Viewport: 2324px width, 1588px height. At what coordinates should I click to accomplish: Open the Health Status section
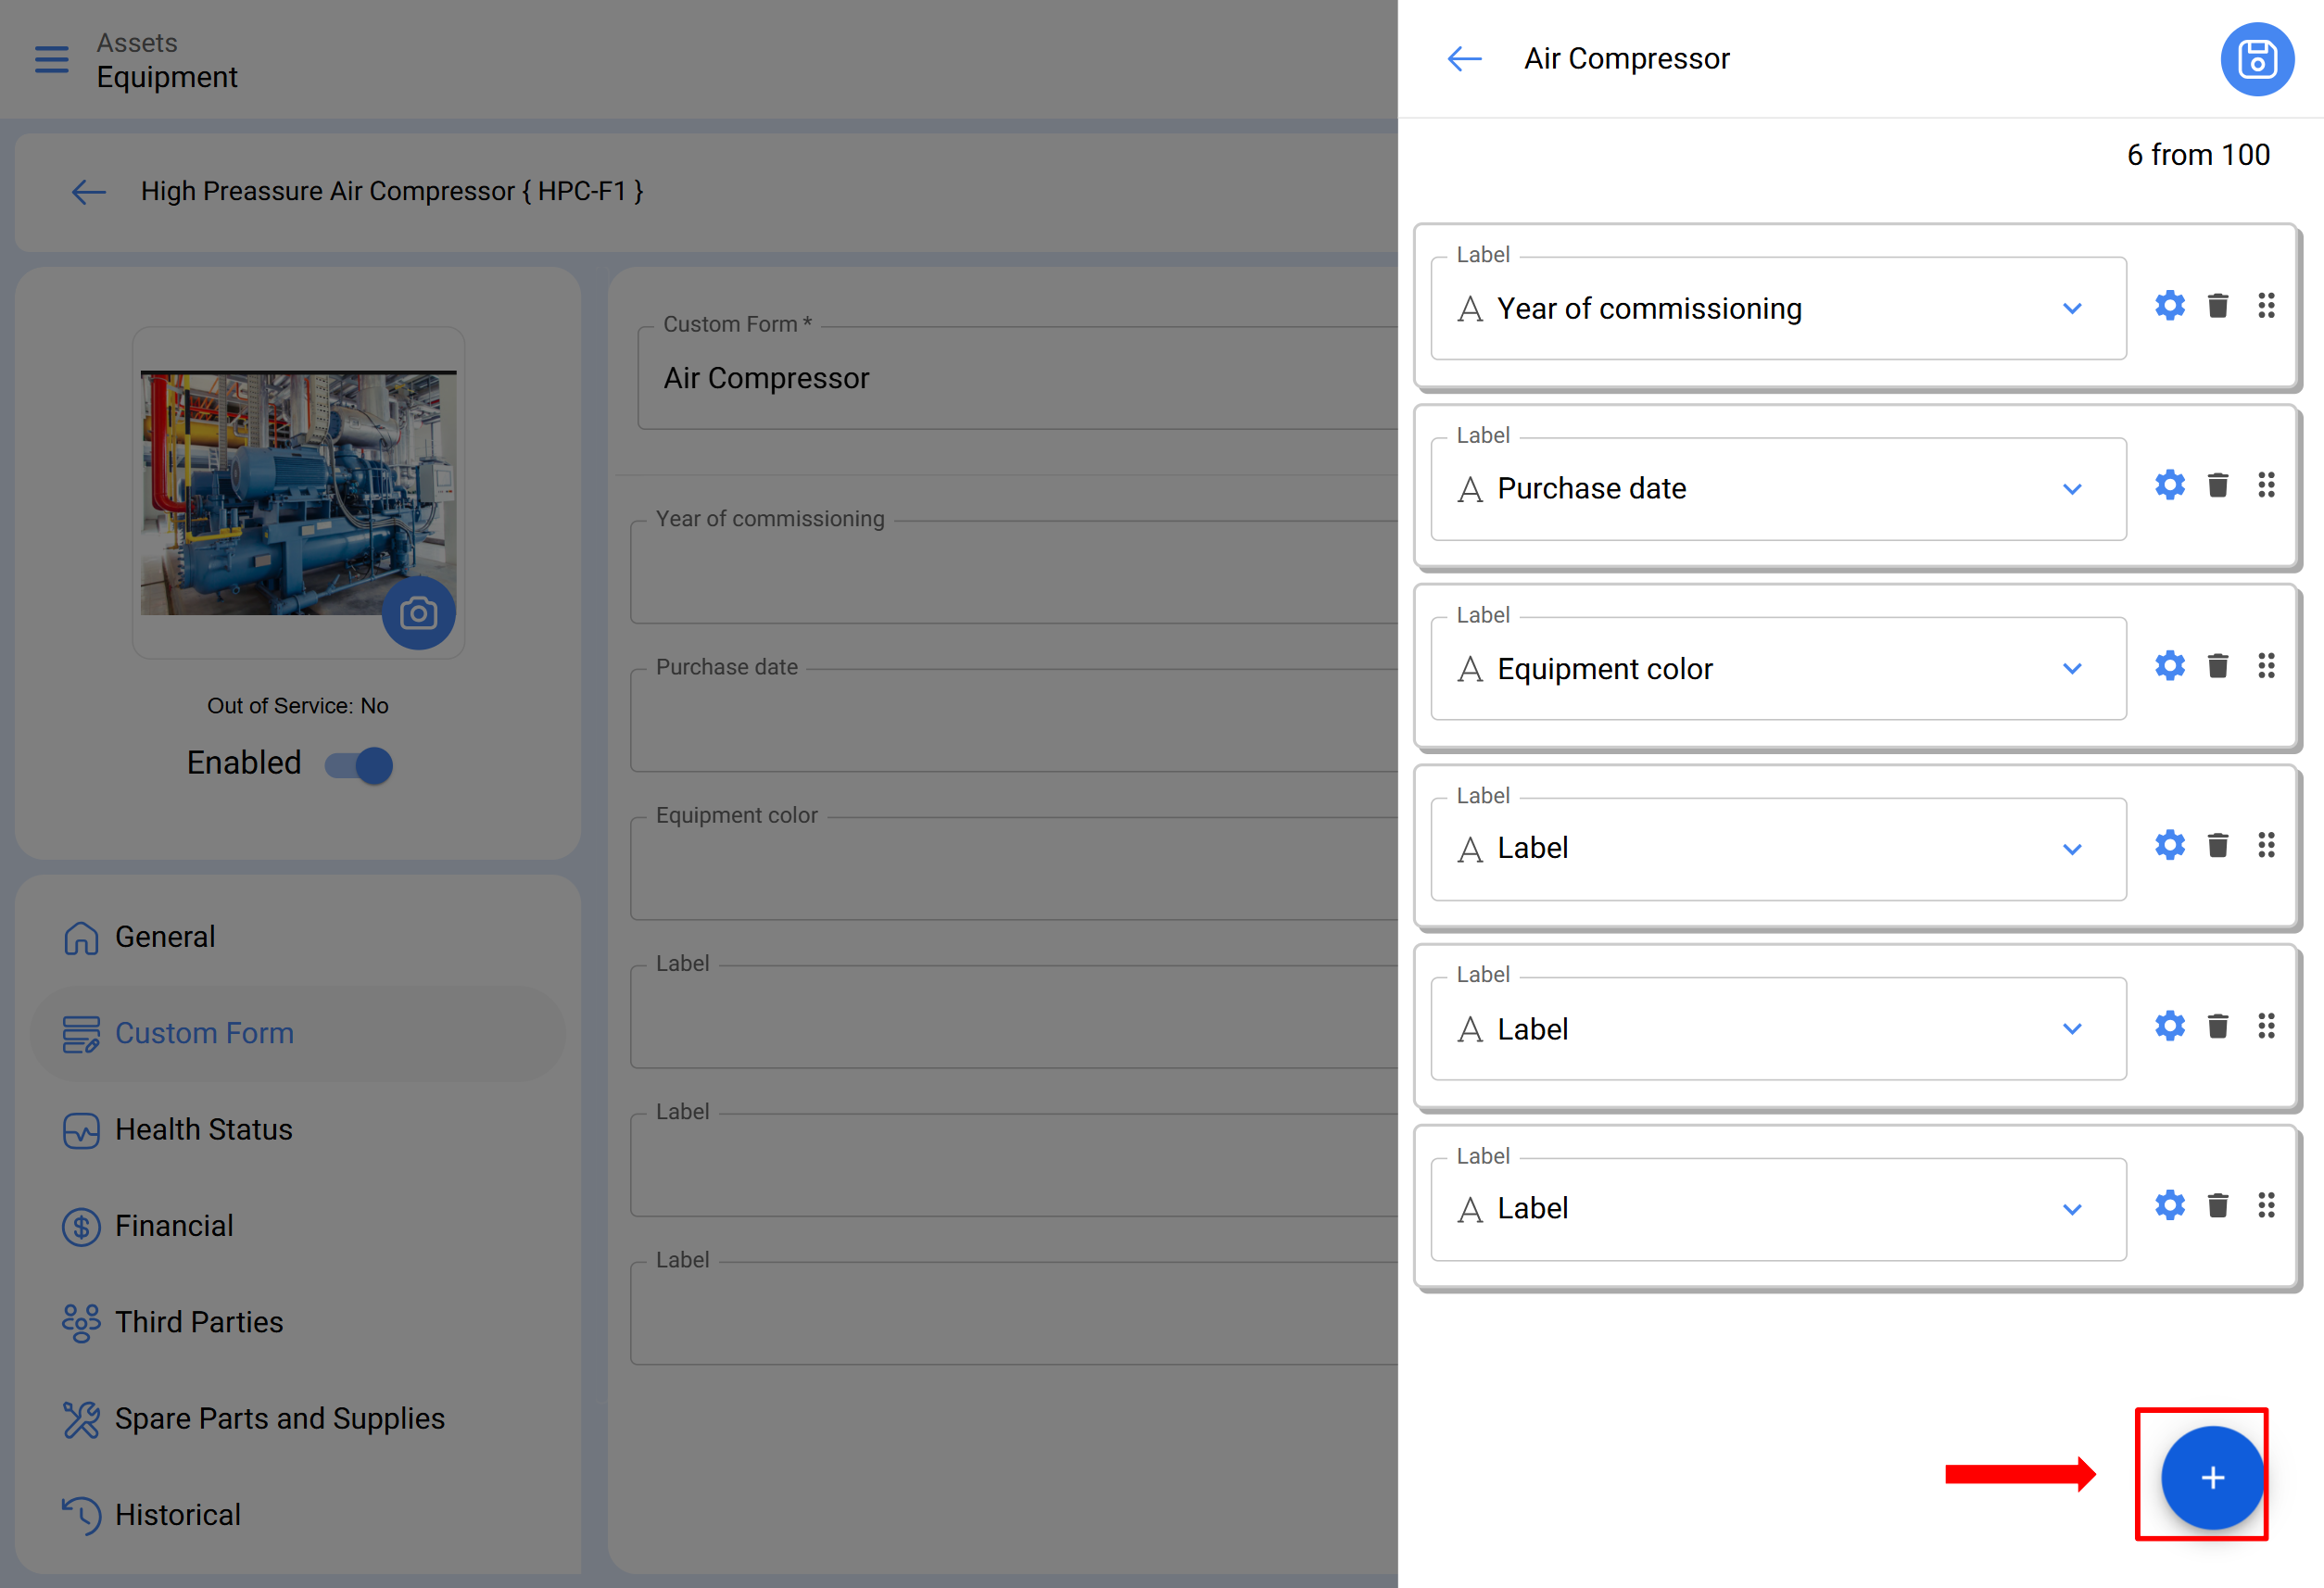204,1130
